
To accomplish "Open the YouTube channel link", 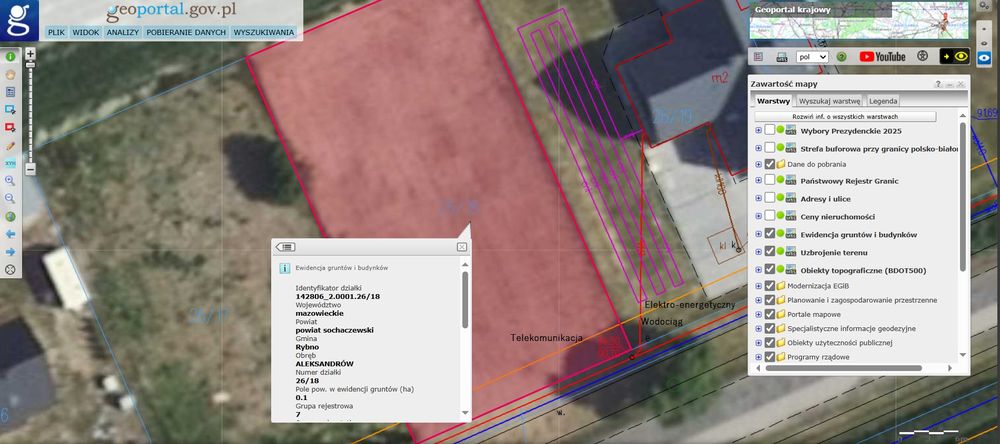I will pos(883,57).
